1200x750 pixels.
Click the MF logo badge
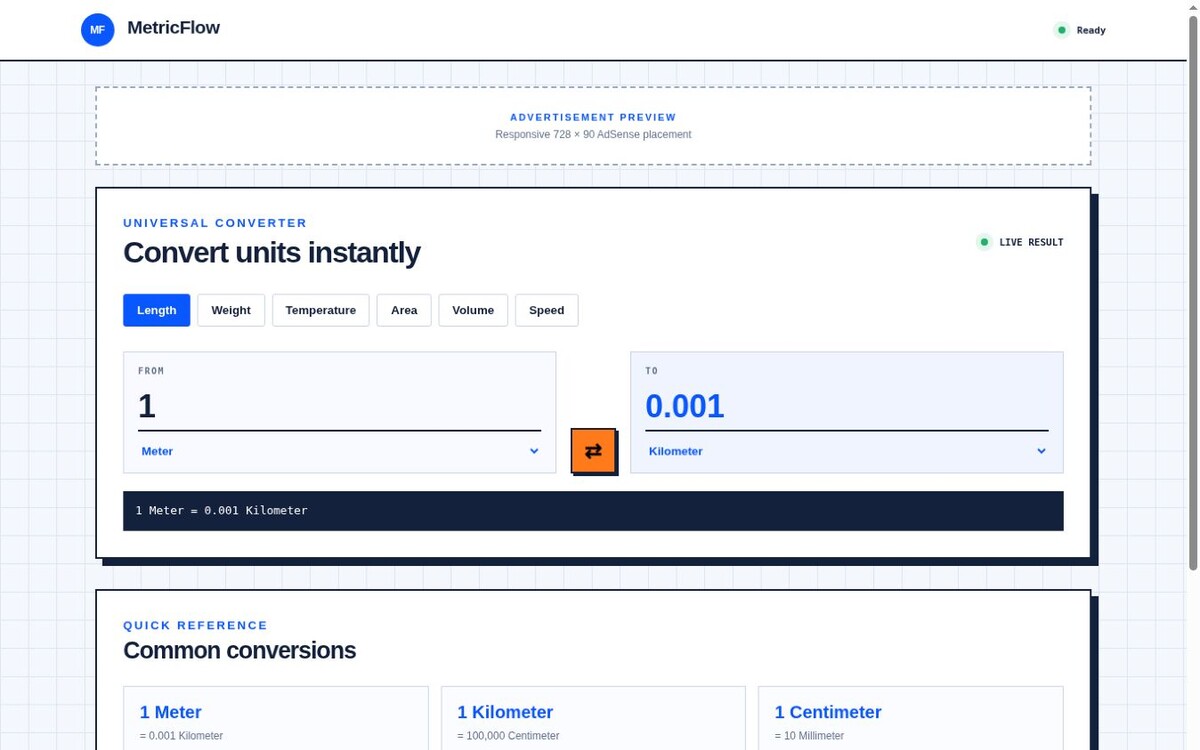[97, 29]
